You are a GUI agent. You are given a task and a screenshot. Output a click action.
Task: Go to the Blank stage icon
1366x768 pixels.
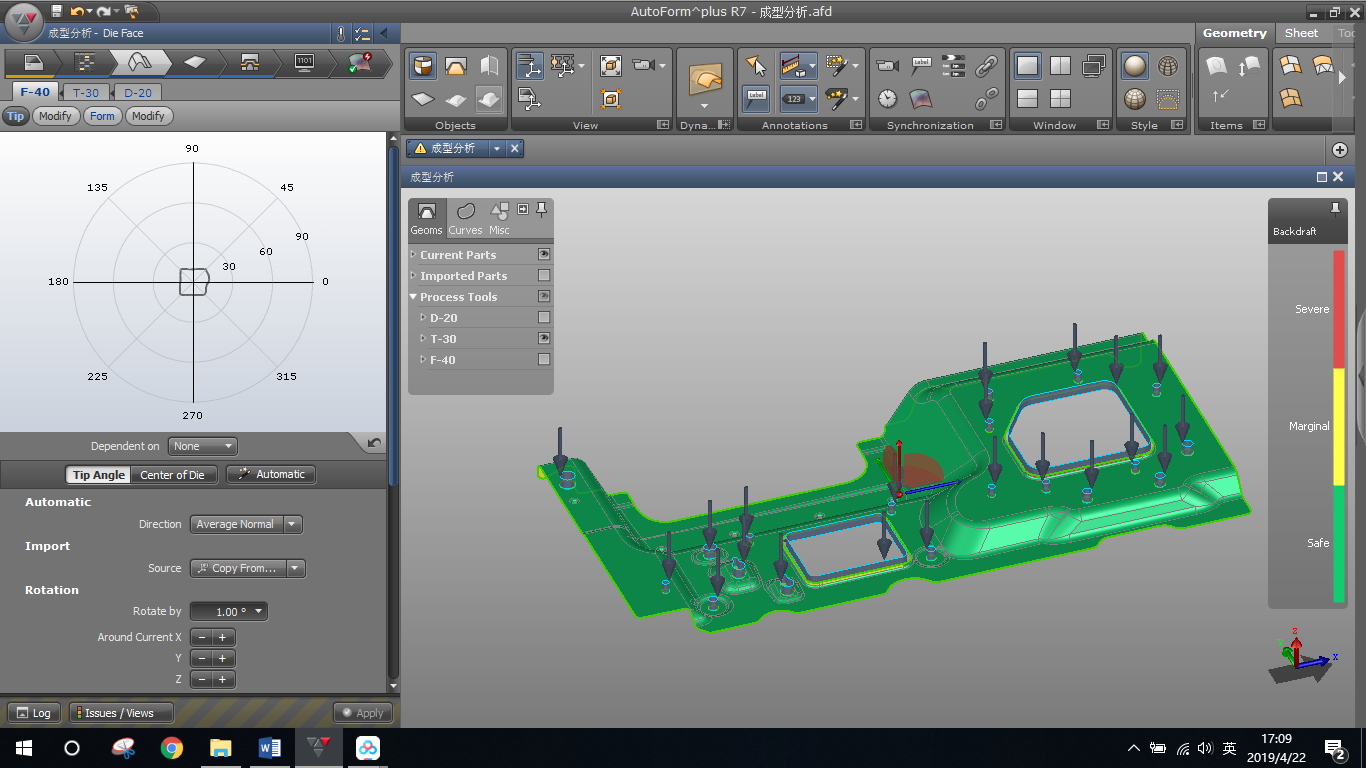[x=195, y=63]
